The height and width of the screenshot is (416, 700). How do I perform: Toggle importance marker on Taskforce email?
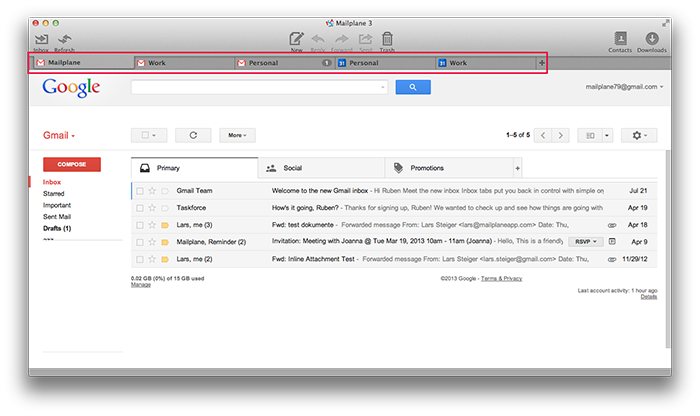coord(165,208)
